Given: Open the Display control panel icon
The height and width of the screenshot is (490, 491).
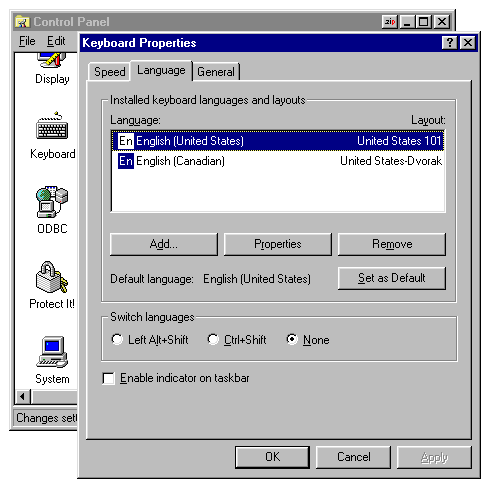Looking at the screenshot, I should tap(52, 60).
